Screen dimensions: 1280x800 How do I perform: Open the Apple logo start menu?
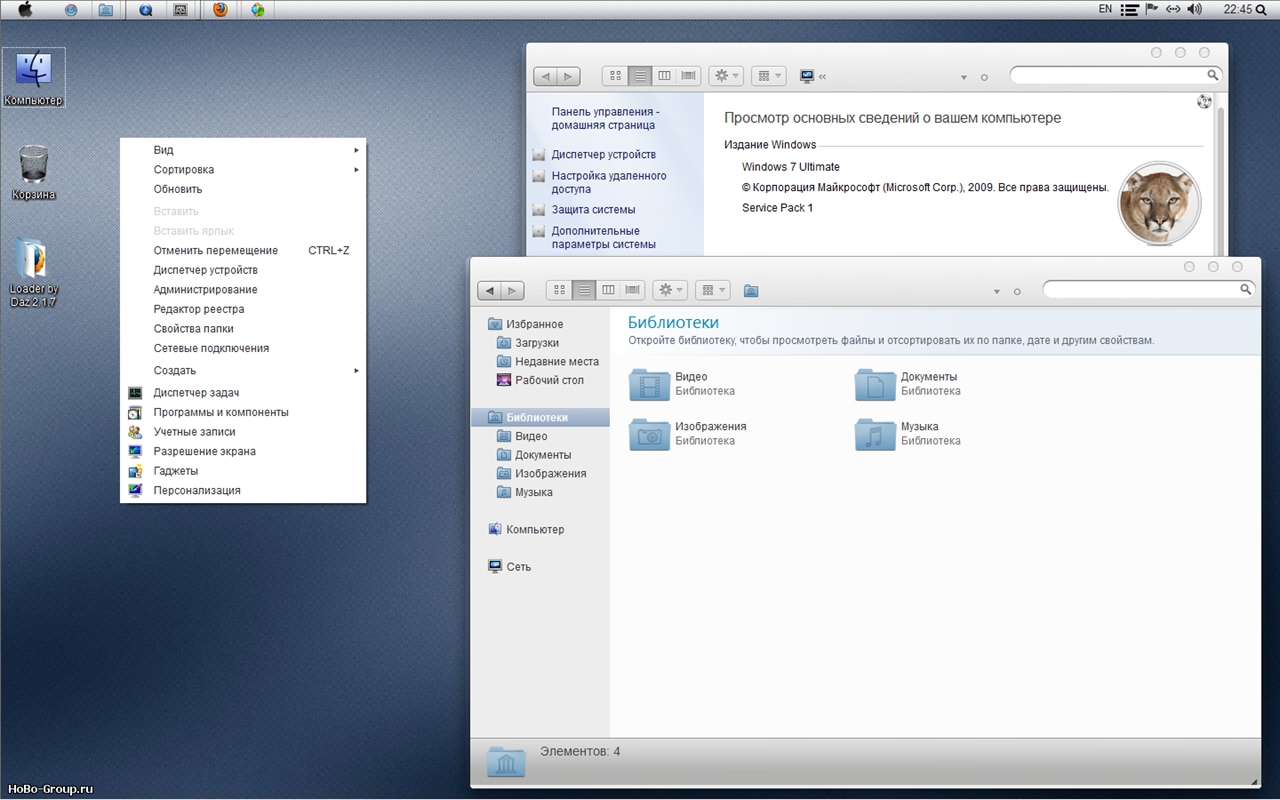24,10
